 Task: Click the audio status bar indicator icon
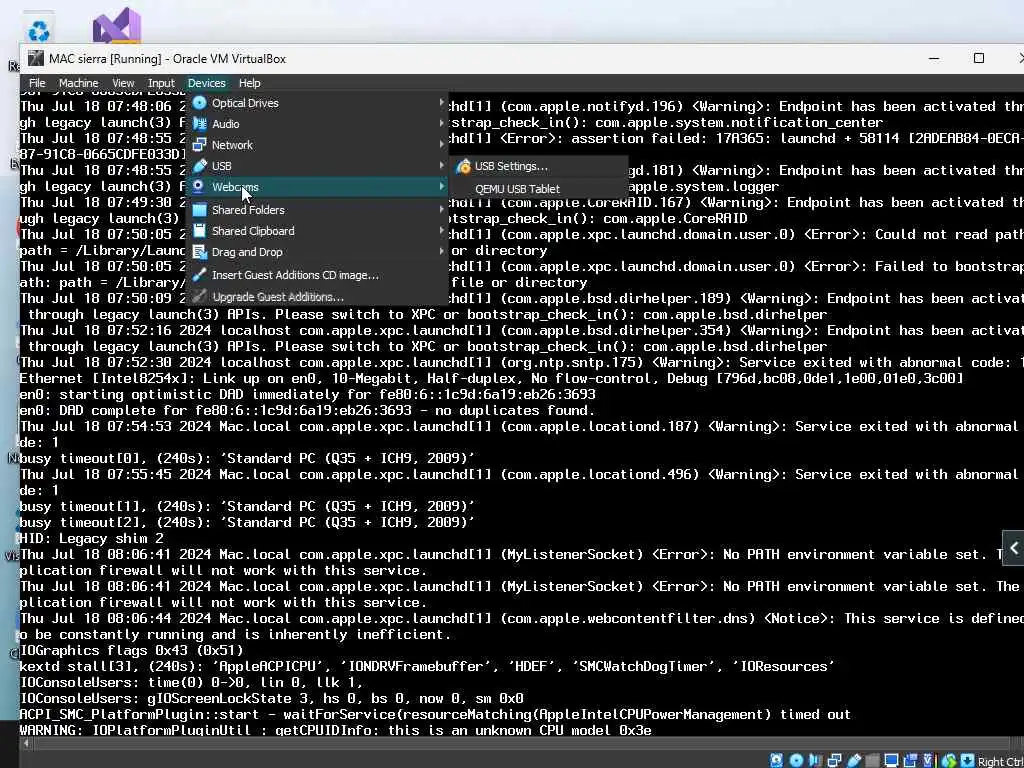pyautogui.click(x=814, y=760)
